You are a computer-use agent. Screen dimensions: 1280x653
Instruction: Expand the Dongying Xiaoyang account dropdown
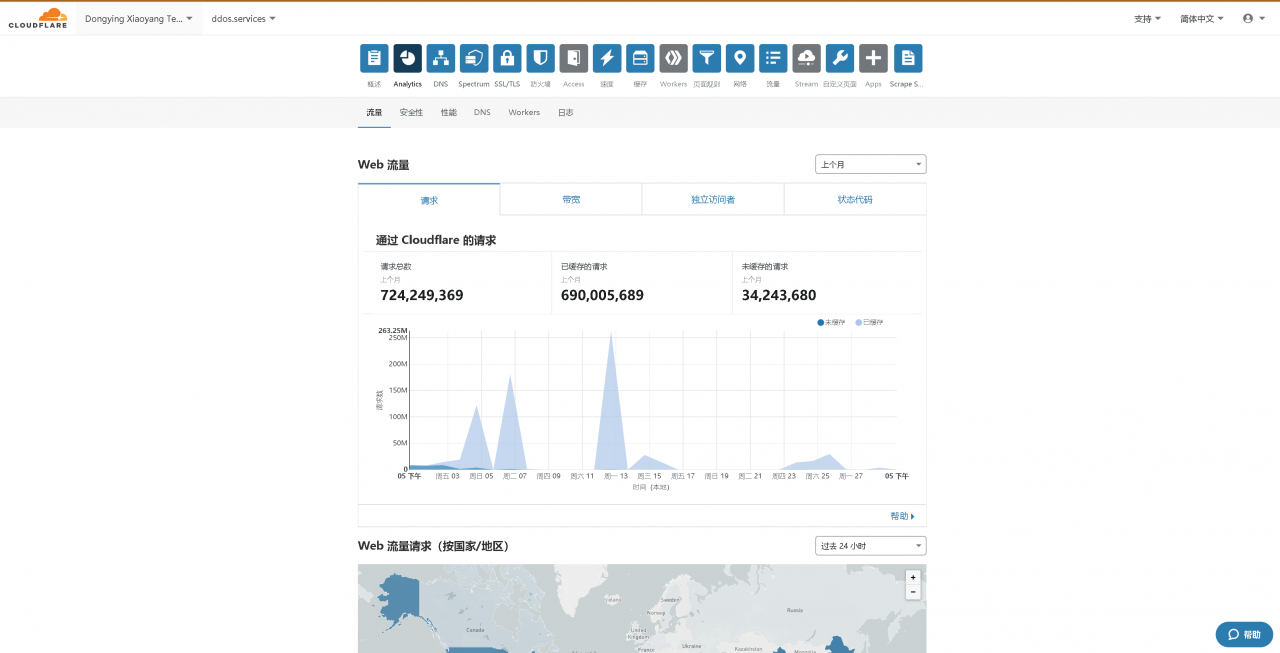pos(139,18)
